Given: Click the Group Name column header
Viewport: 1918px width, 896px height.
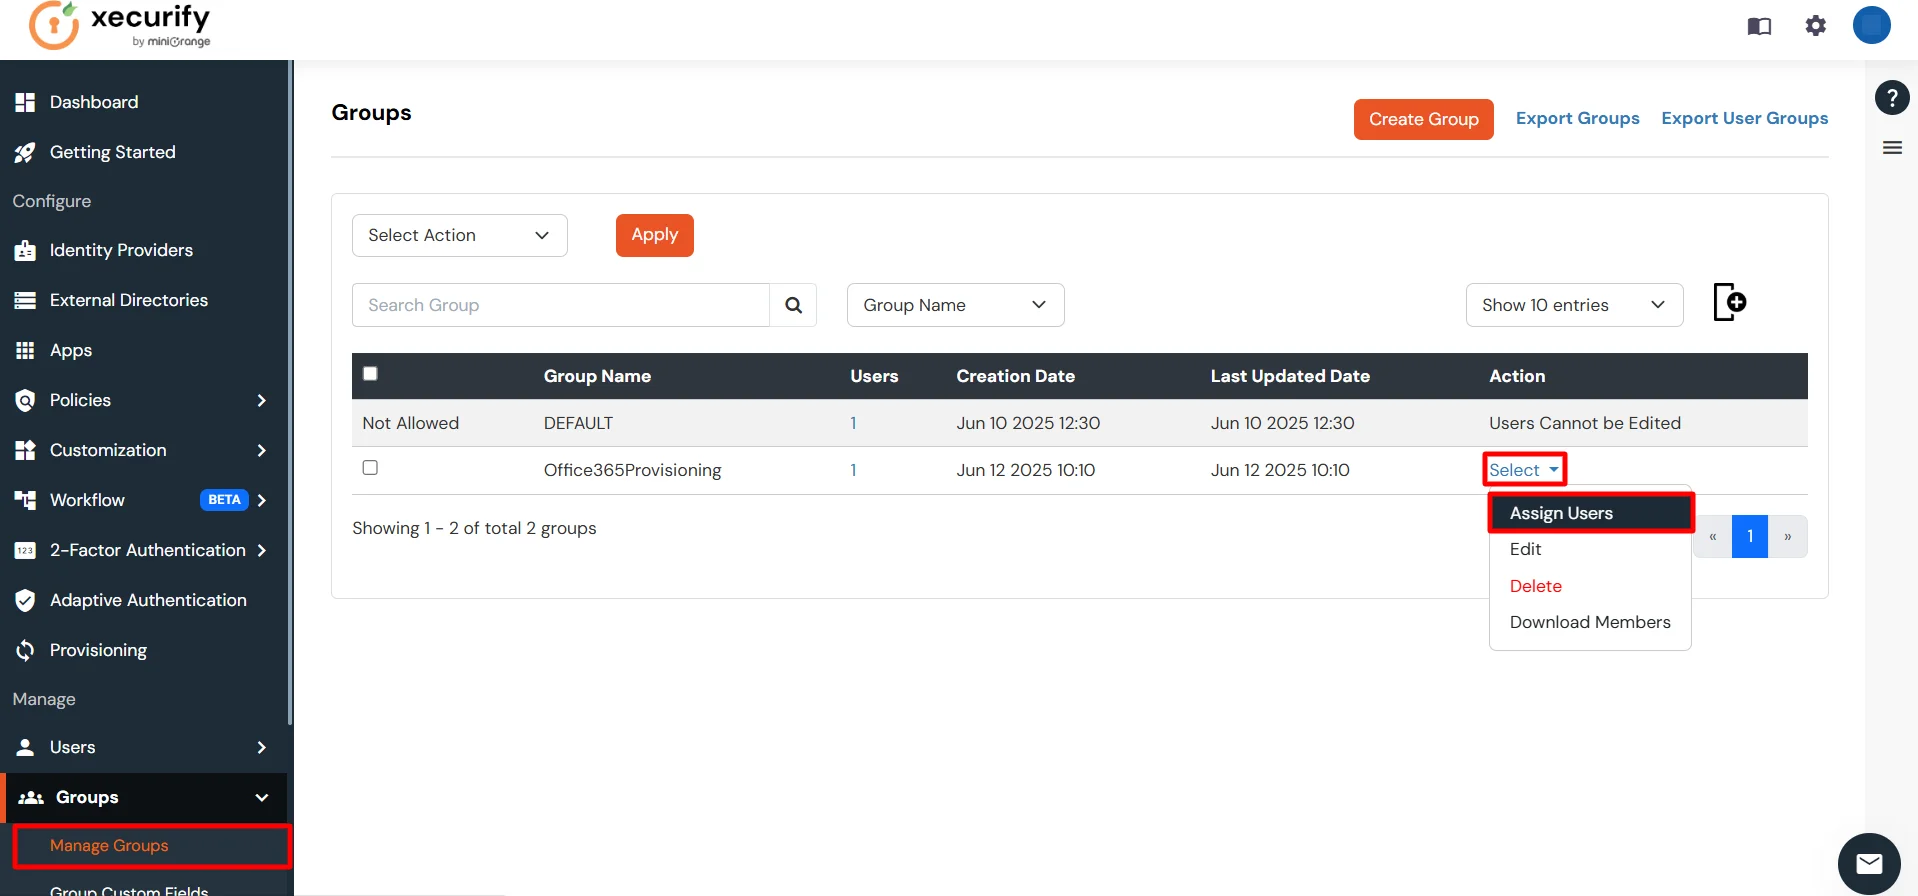Looking at the screenshot, I should [597, 376].
